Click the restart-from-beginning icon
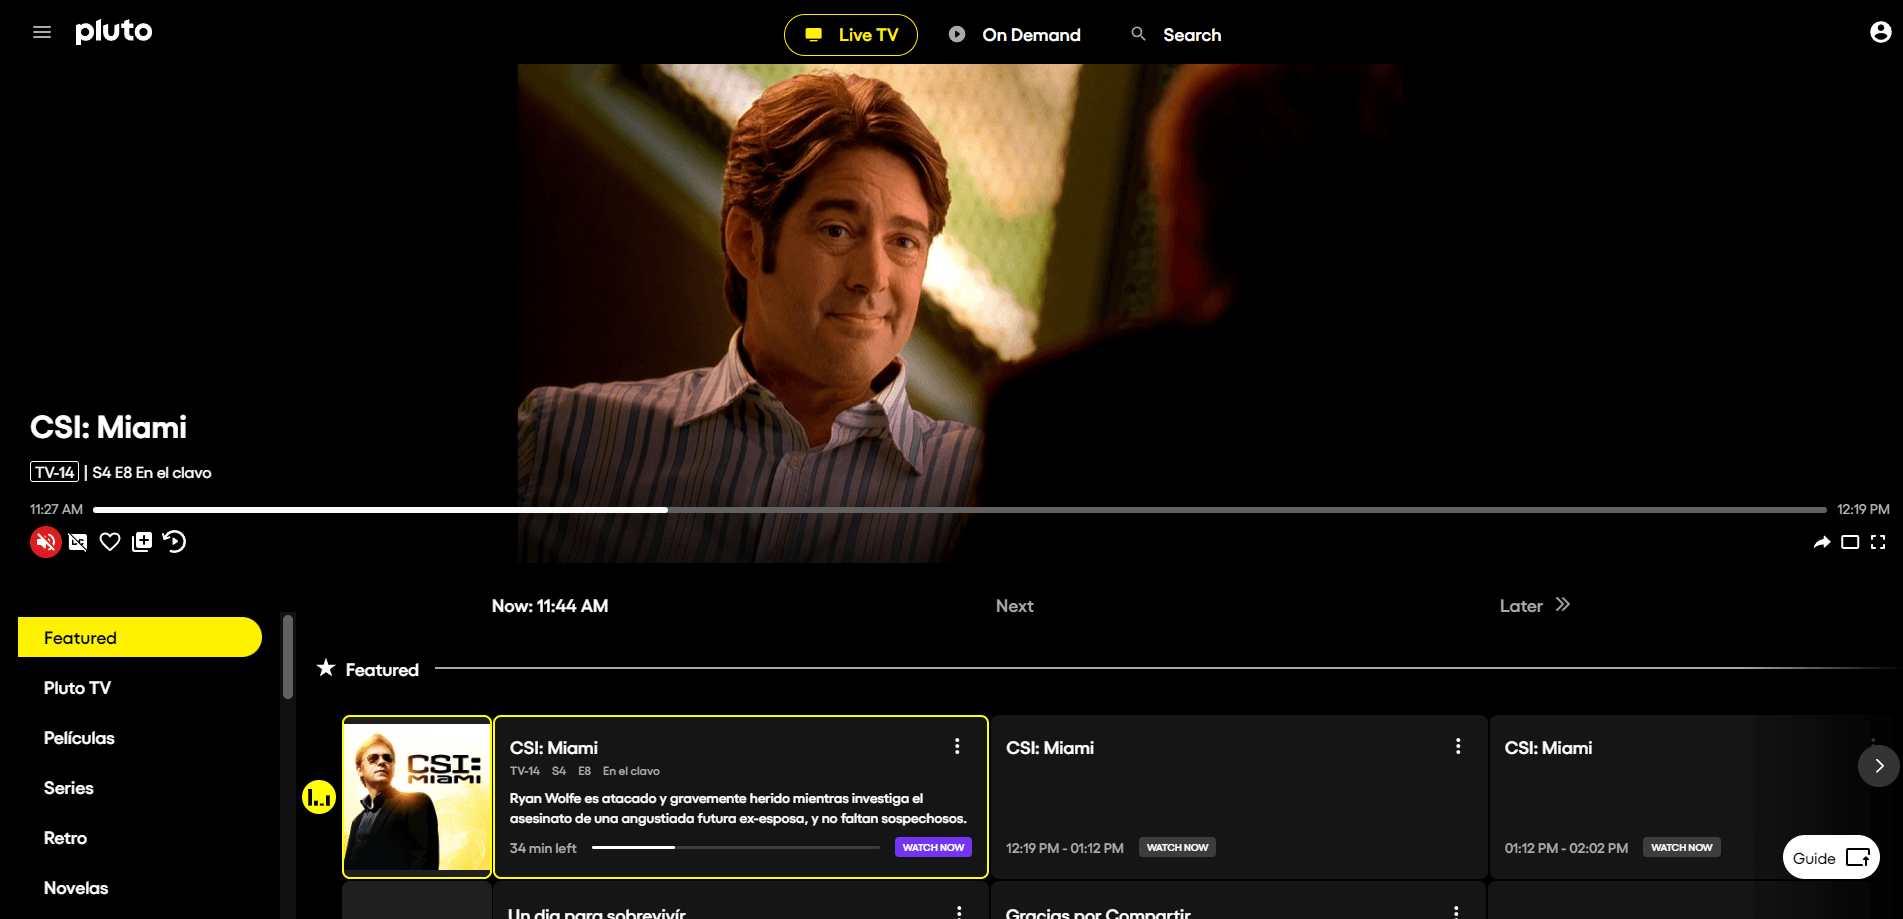Image resolution: width=1903 pixels, height=919 pixels. point(174,542)
